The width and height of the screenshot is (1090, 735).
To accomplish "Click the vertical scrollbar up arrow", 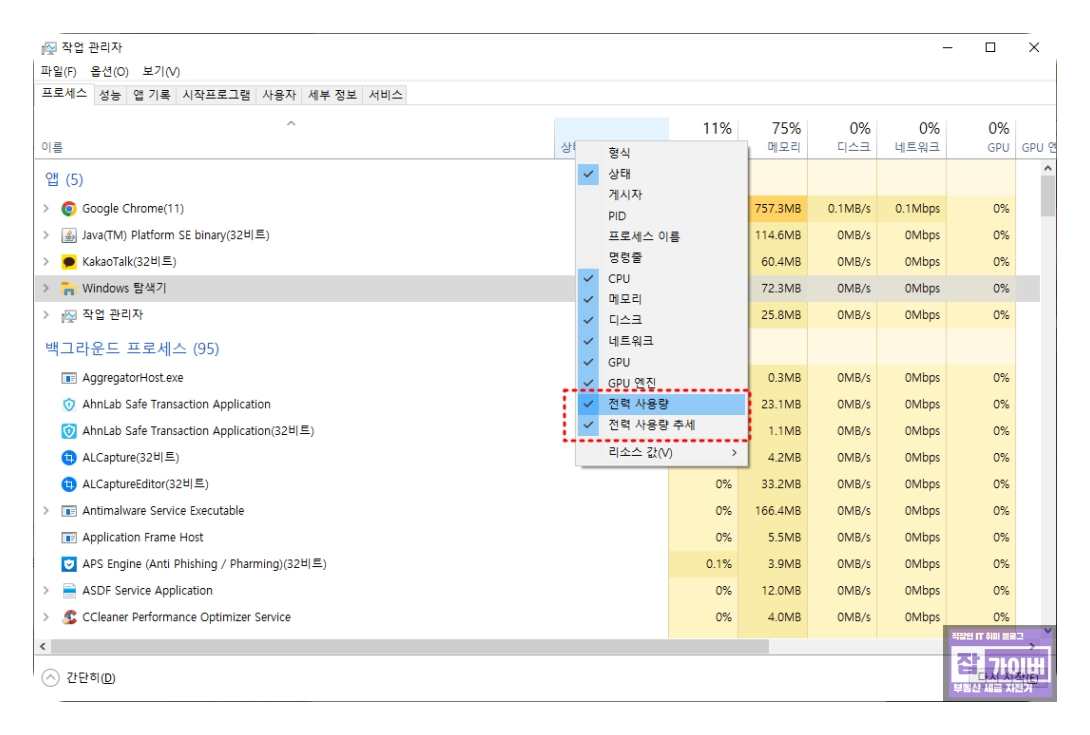I will (x=1048, y=168).
